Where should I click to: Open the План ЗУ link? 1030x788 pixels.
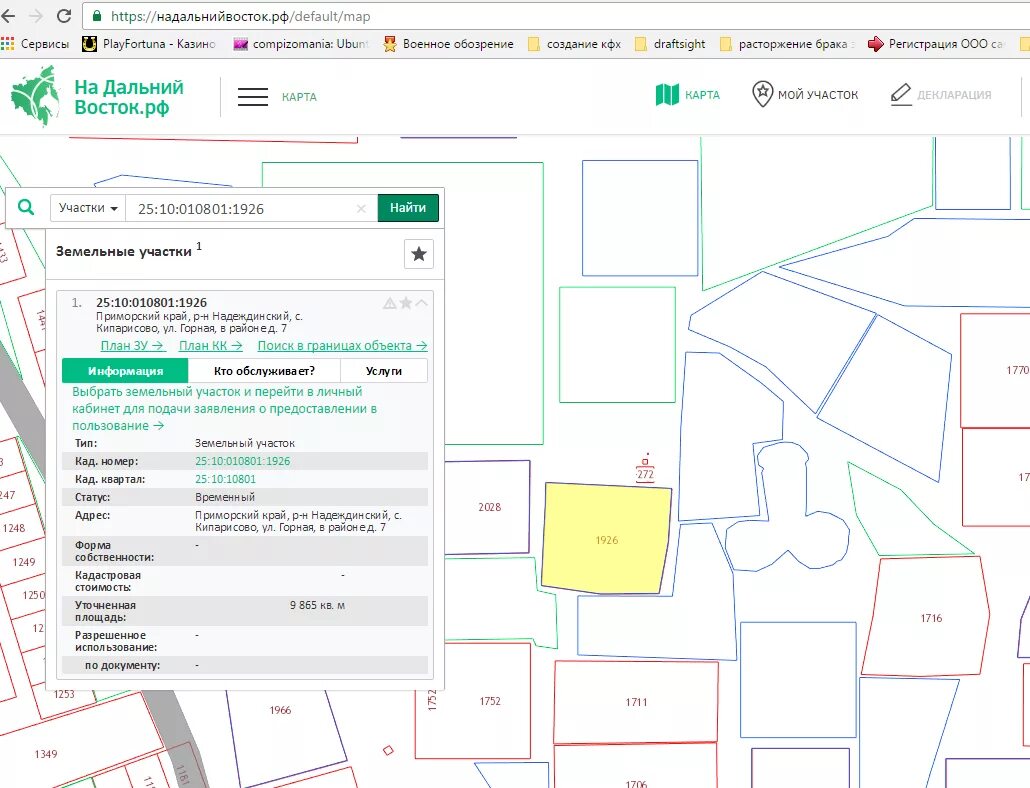133,345
